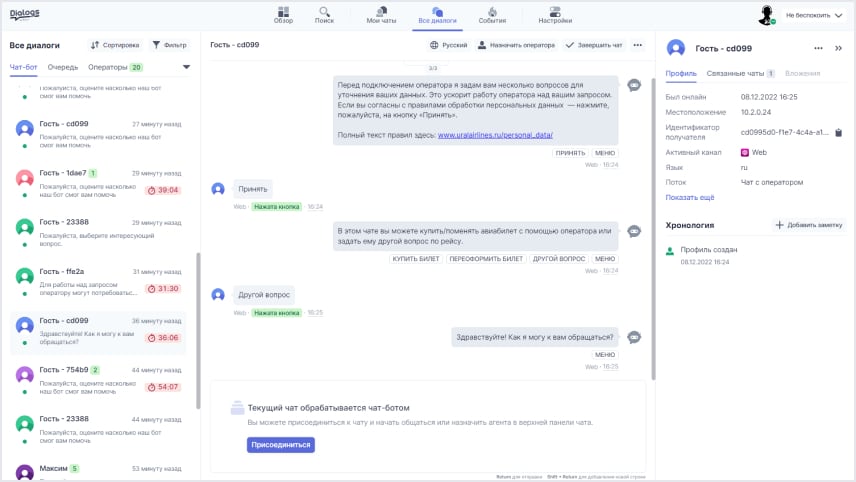Screen dimensions: 856x482
Task: Open chat Гость - 1dae7
Action: 98,183
